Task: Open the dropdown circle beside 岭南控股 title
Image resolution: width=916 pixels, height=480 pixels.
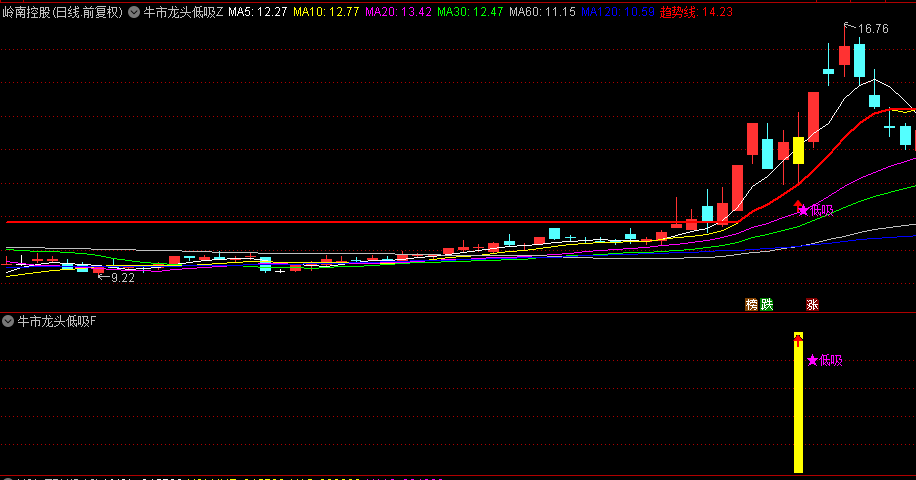Action: [134, 12]
